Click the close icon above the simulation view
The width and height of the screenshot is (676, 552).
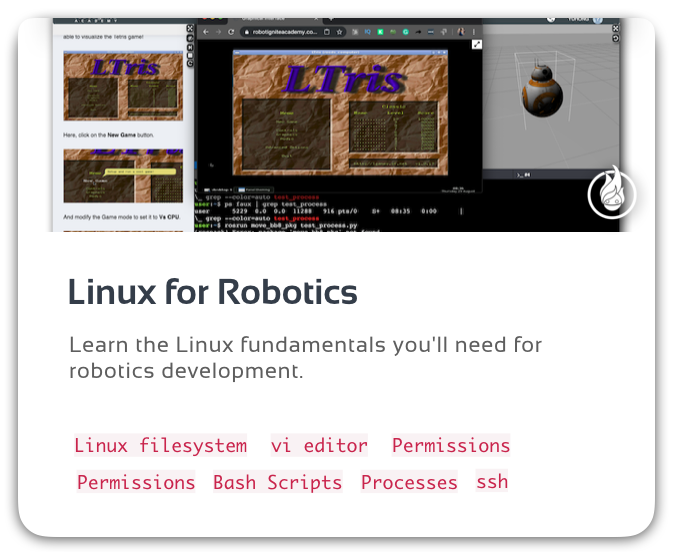click(616, 28)
